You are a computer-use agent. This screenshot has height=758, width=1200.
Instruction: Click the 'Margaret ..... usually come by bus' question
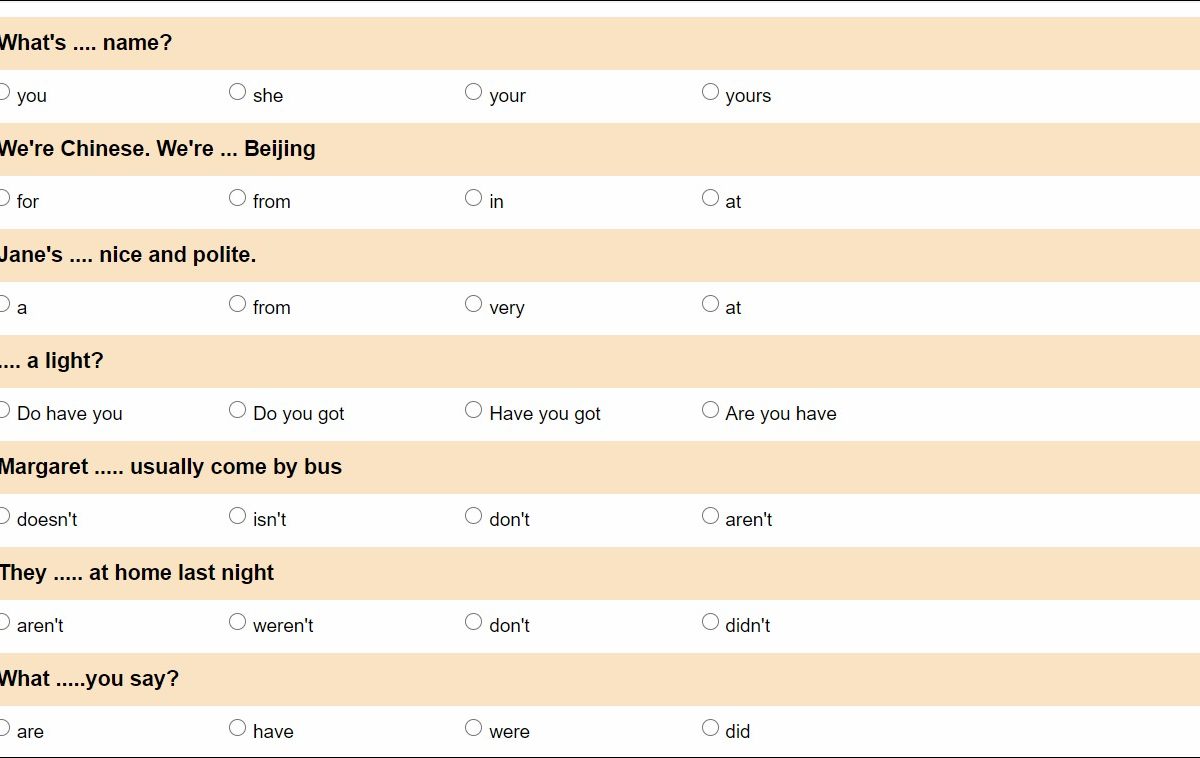coord(171,467)
